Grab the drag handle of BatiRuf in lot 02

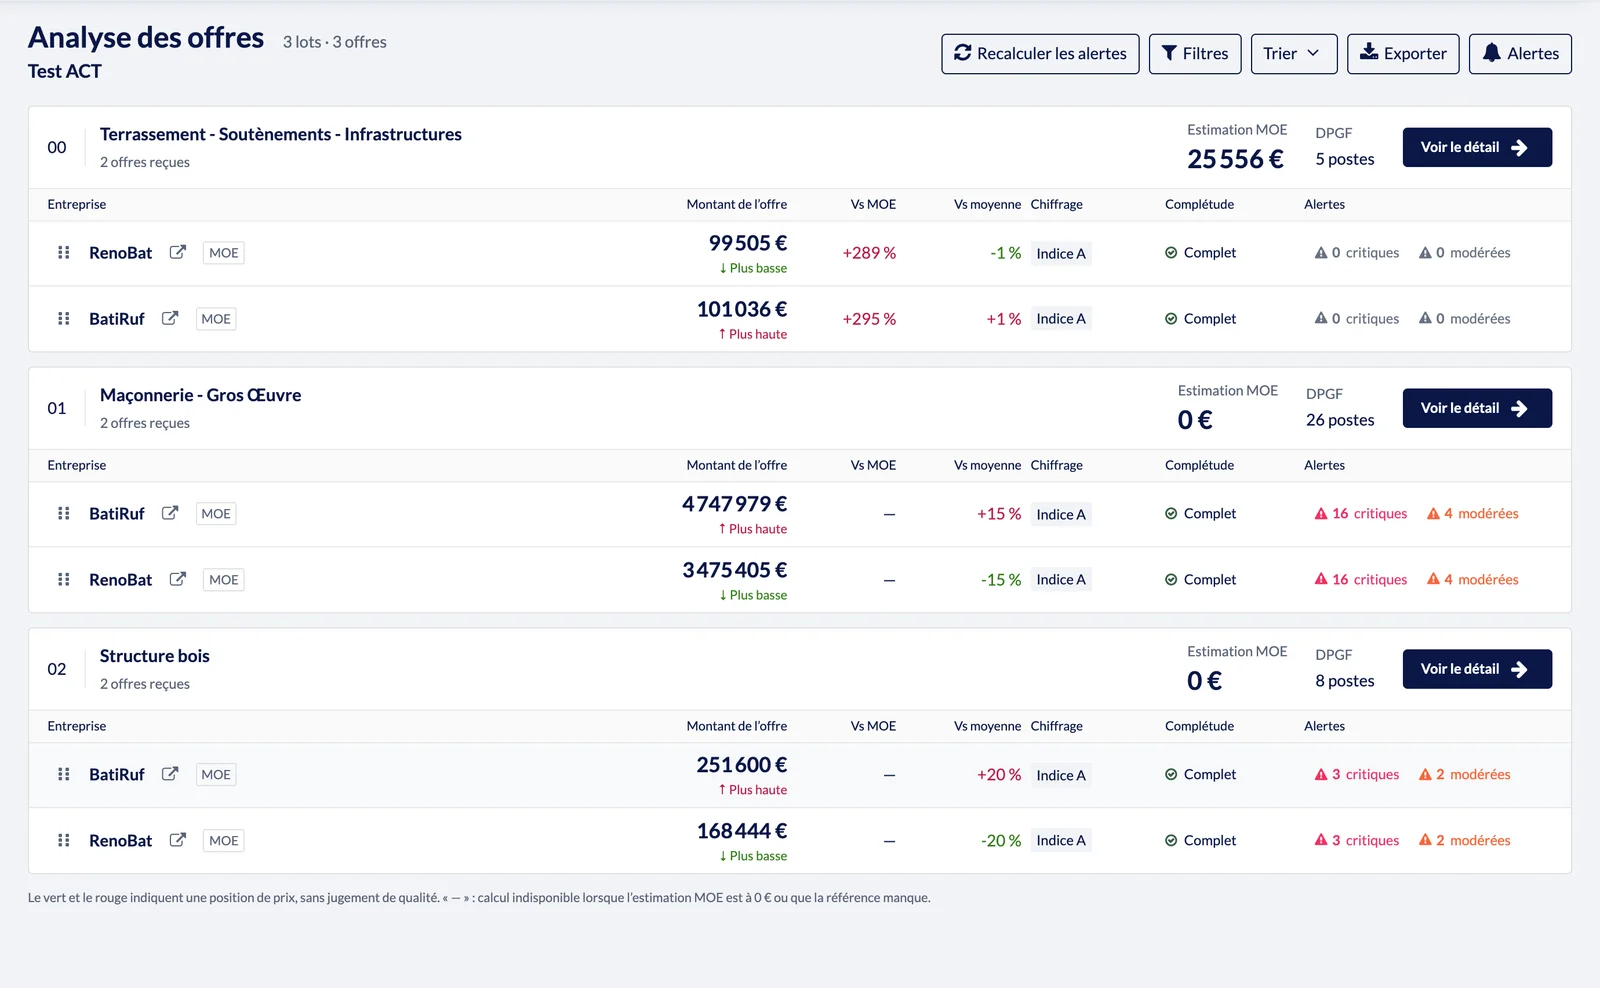pyautogui.click(x=64, y=775)
